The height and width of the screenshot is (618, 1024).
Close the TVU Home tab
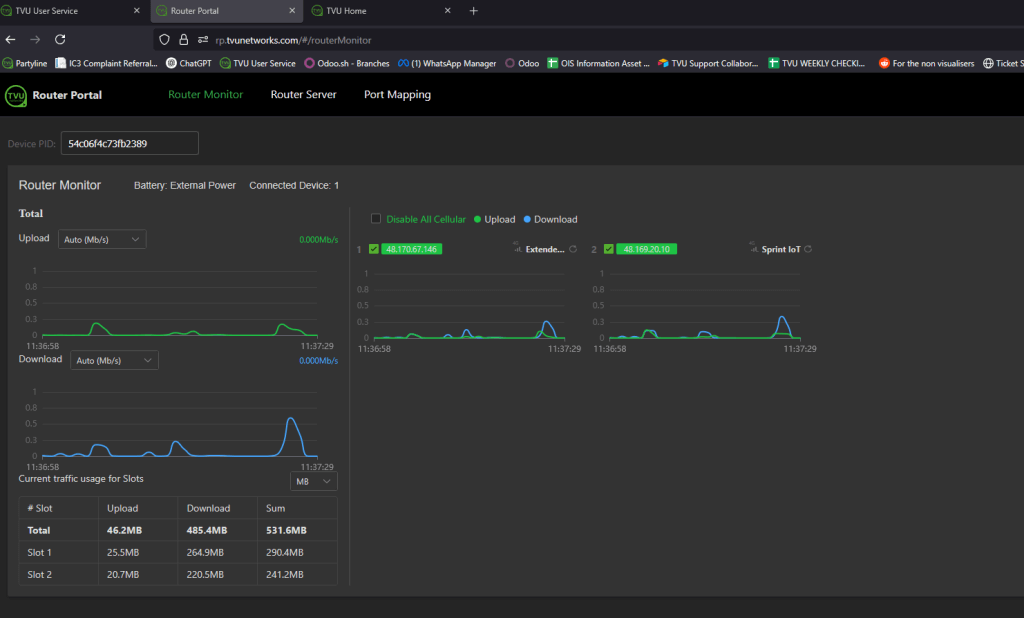tap(447, 10)
